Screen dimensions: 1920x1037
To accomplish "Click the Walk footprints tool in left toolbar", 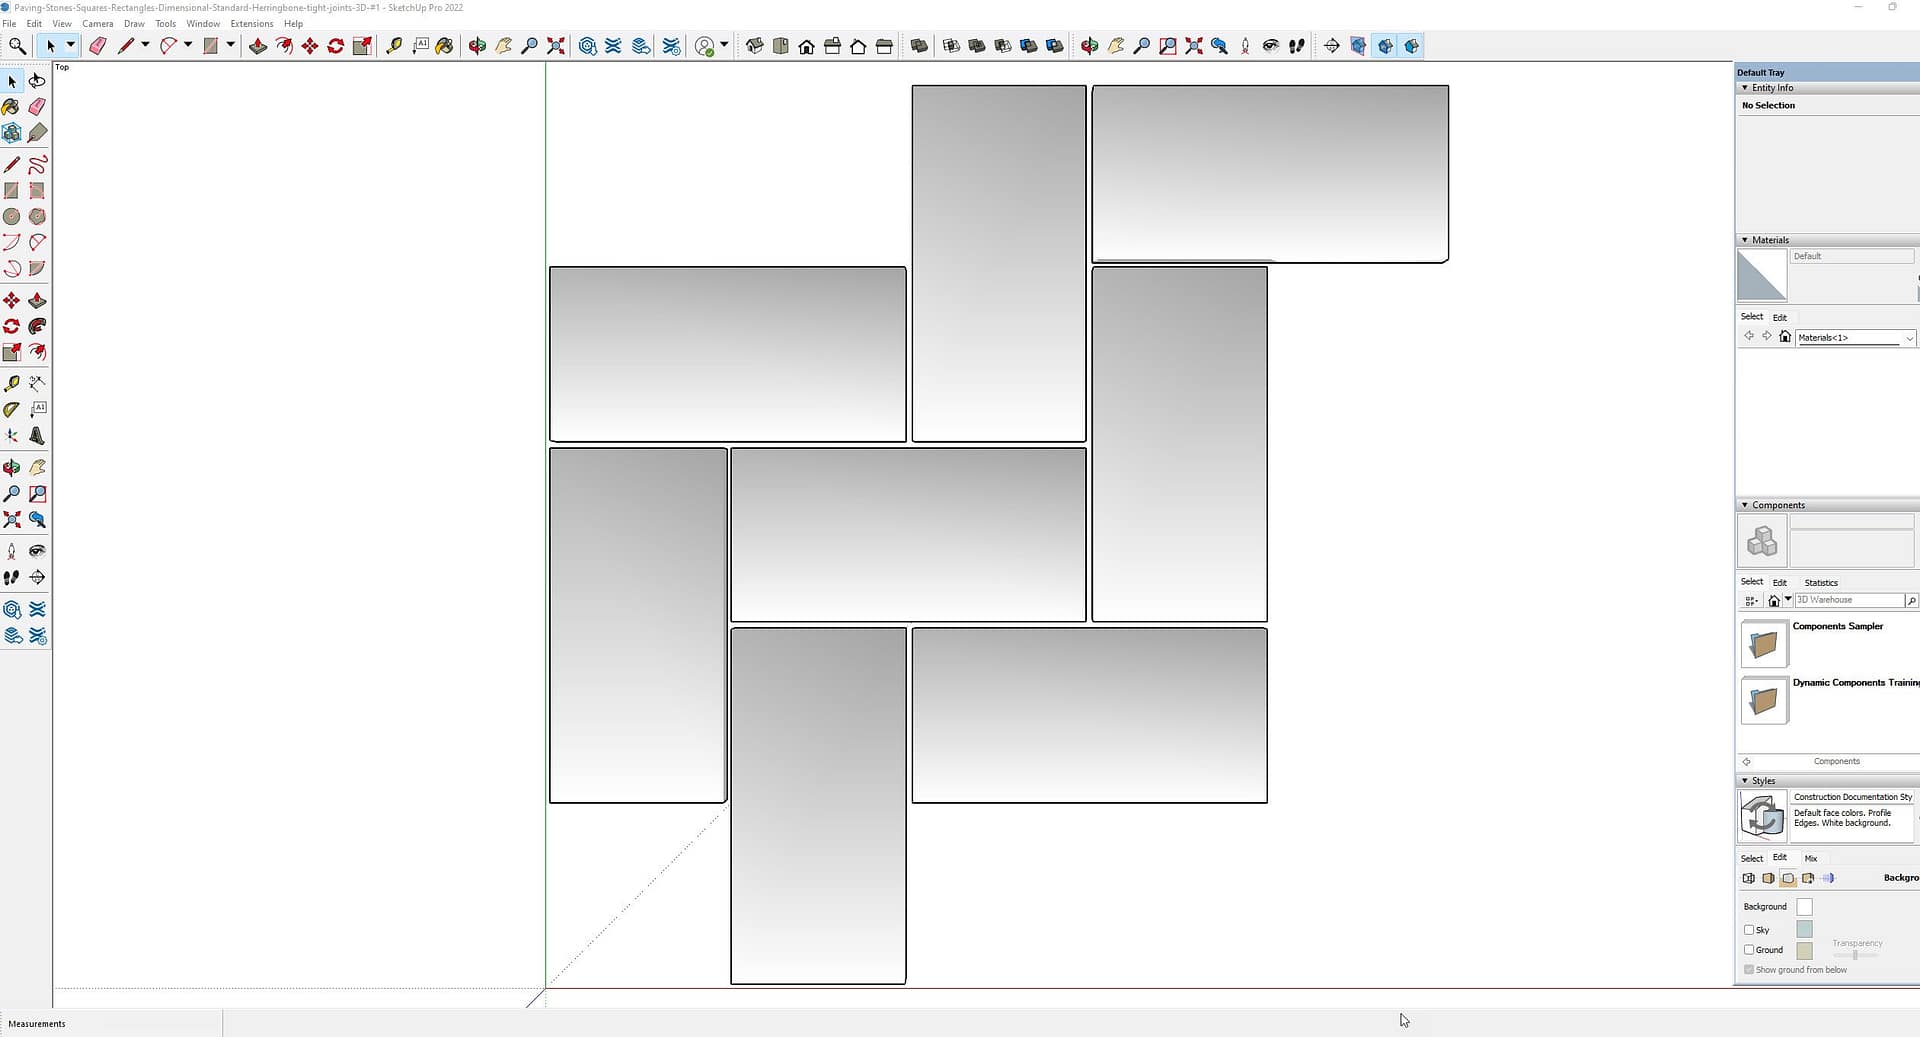I will tap(12, 578).
